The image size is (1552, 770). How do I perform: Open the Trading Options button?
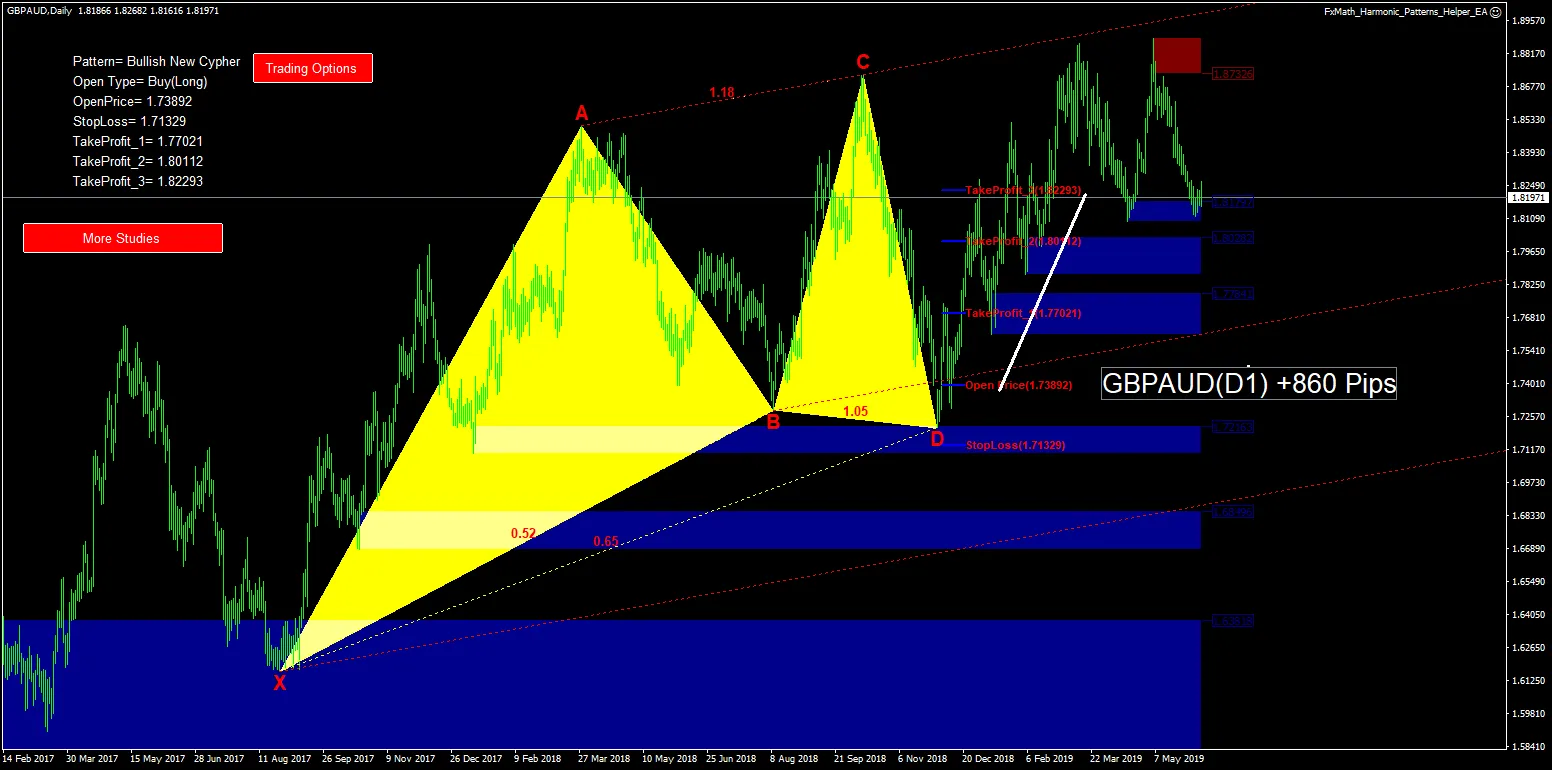tap(313, 68)
